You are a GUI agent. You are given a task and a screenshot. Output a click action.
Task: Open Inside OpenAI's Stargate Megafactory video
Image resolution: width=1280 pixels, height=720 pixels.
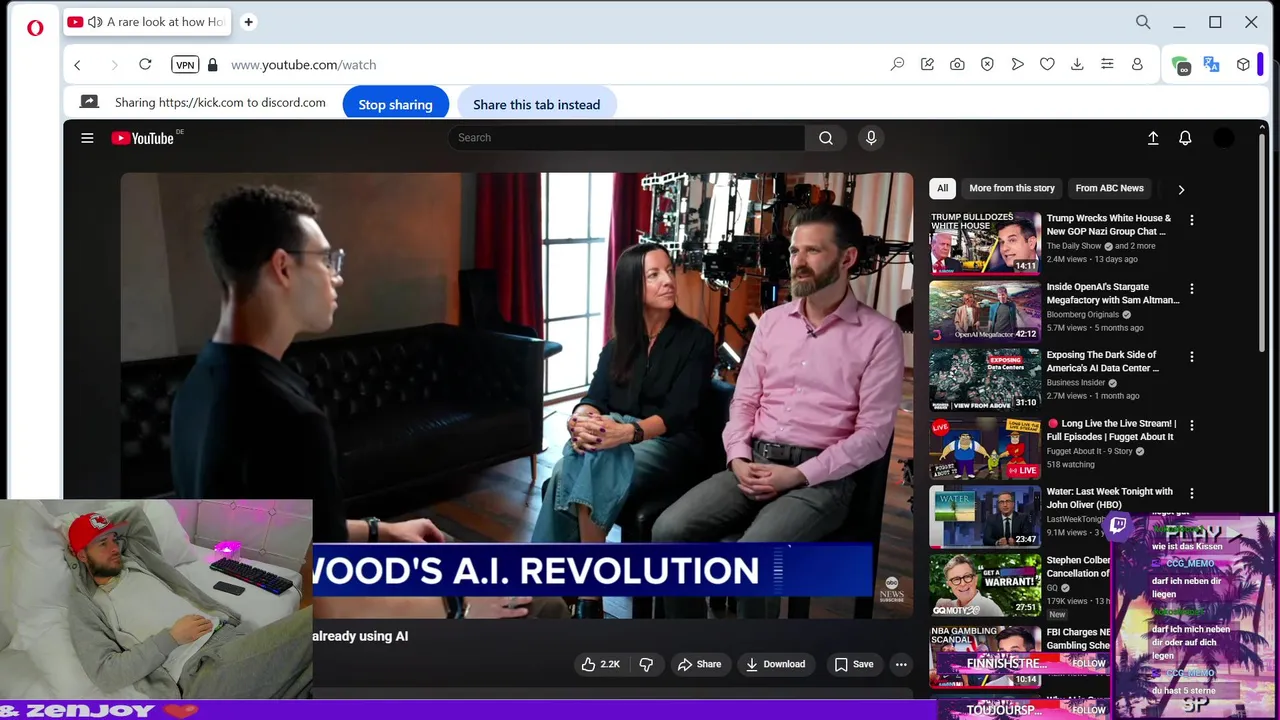click(1113, 293)
